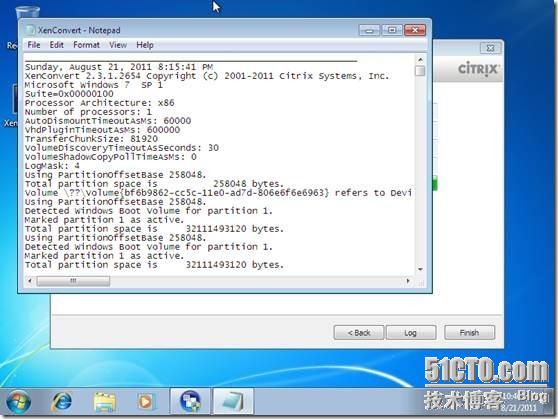
Task: Click the 'VolumeShadowCopyPollTimeAsMs: 0' line
Action: 110,157
